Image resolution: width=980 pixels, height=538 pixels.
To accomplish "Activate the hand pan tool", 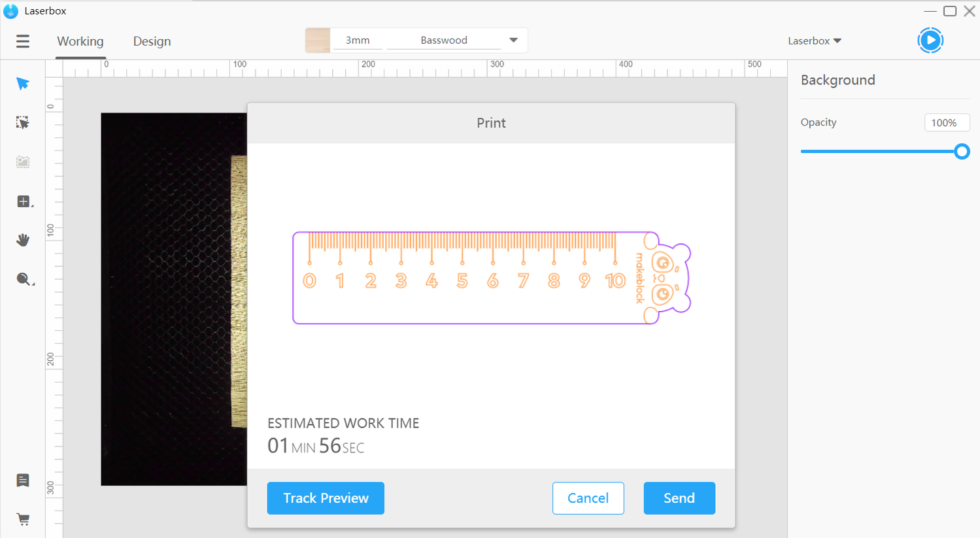I will pyautogui.click(x=22, y=240).
